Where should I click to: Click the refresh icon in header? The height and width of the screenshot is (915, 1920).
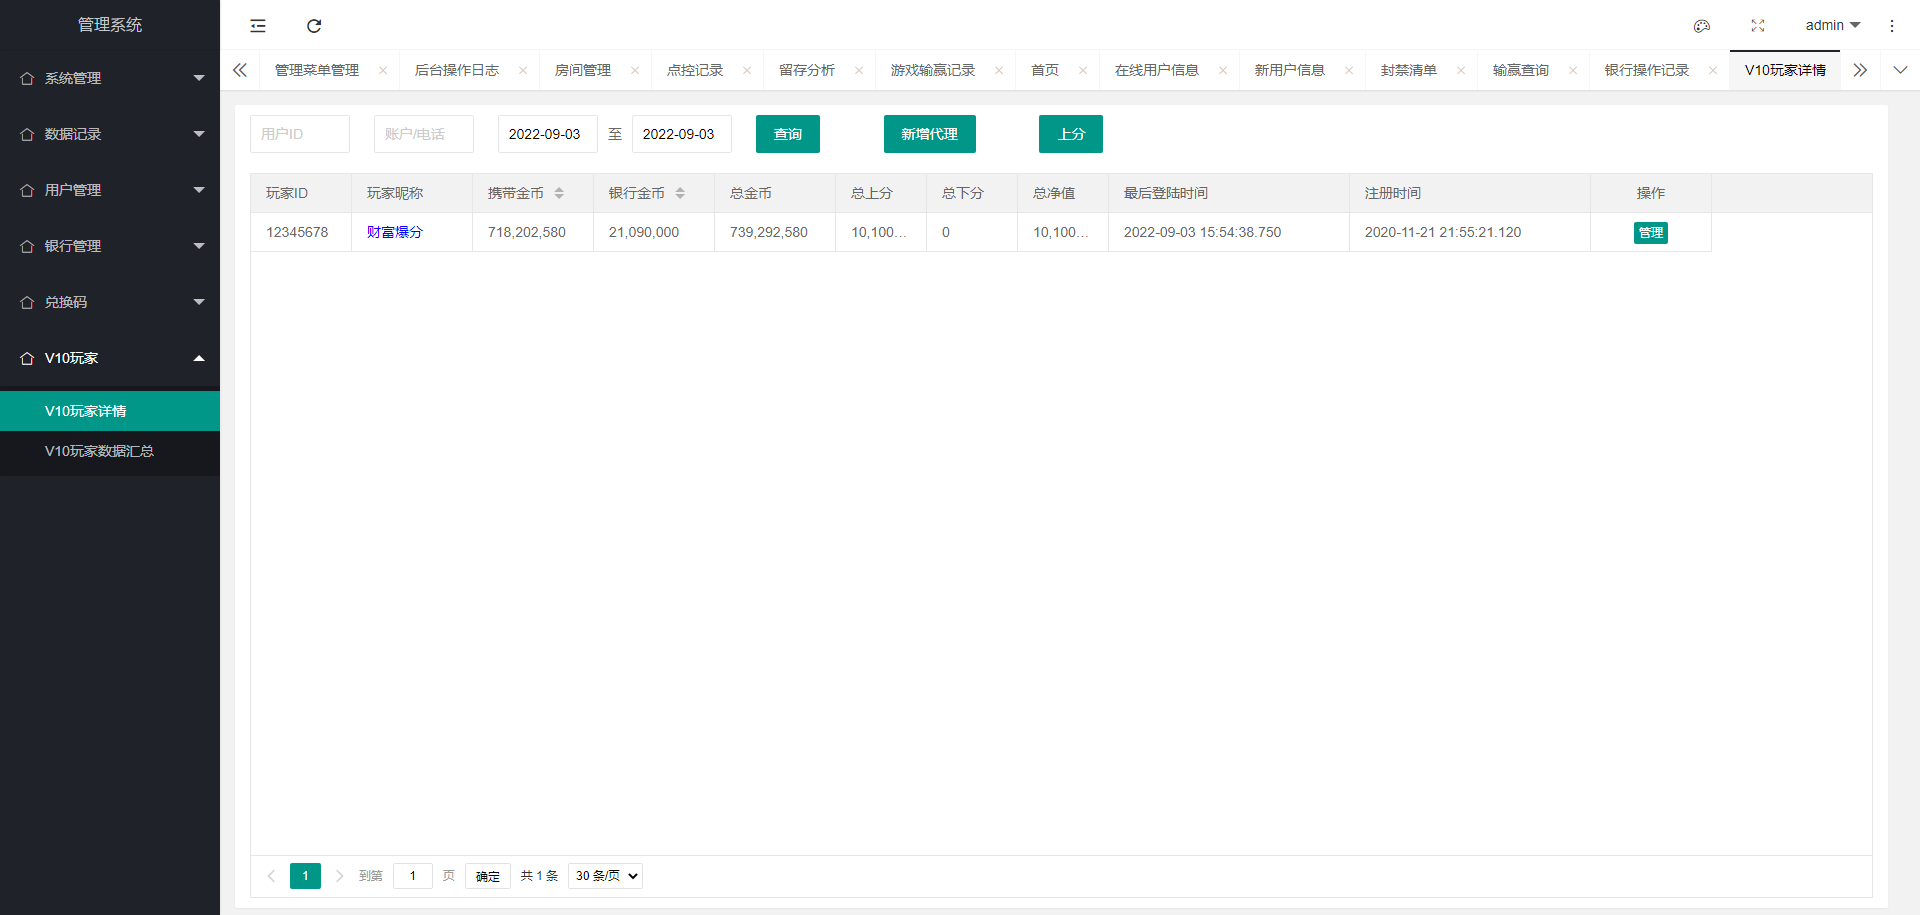[x=314, y=26]
